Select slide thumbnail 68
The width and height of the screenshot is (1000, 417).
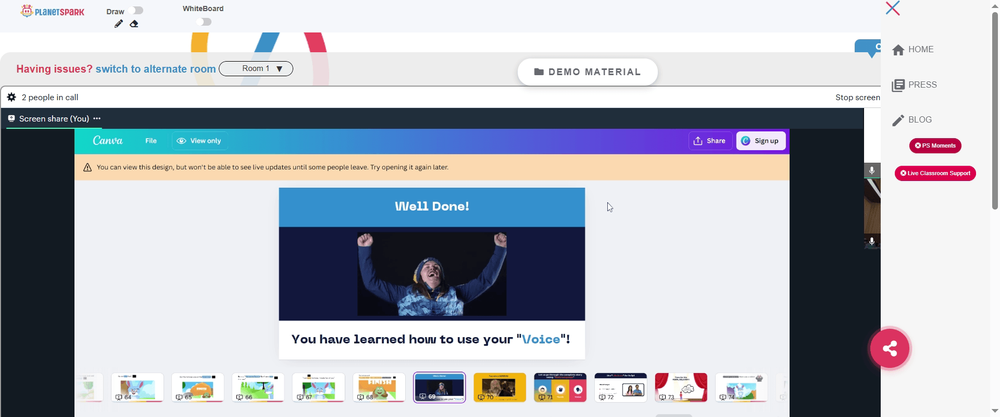tap(379, 388)
